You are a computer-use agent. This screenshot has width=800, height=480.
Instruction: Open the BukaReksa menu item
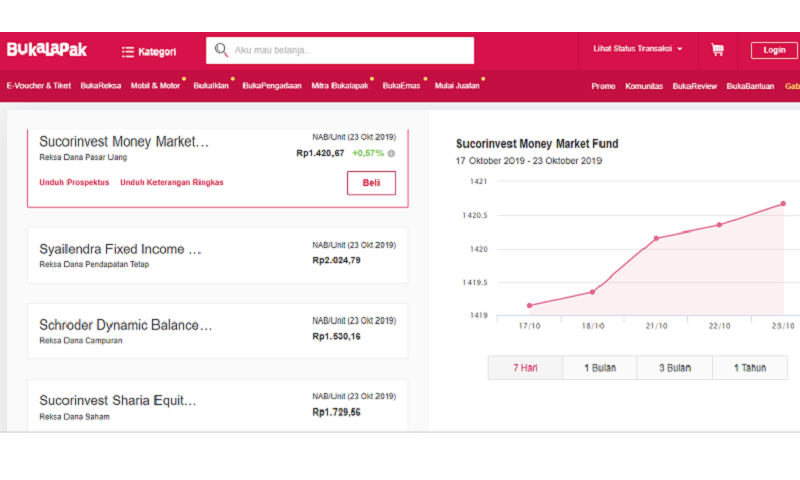101,86
